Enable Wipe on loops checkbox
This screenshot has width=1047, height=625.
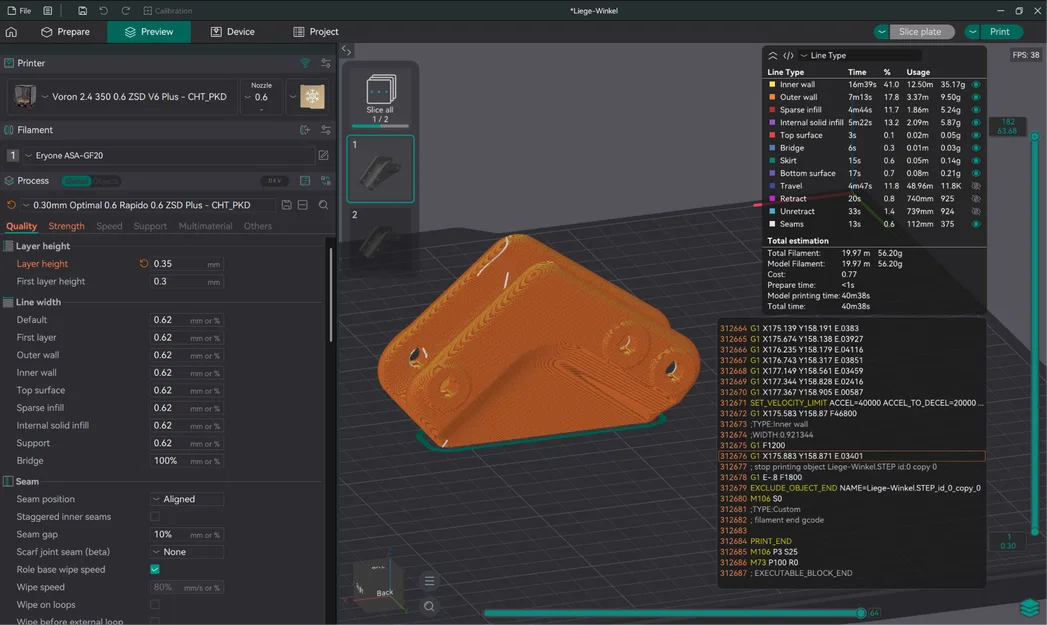(155, 604)
